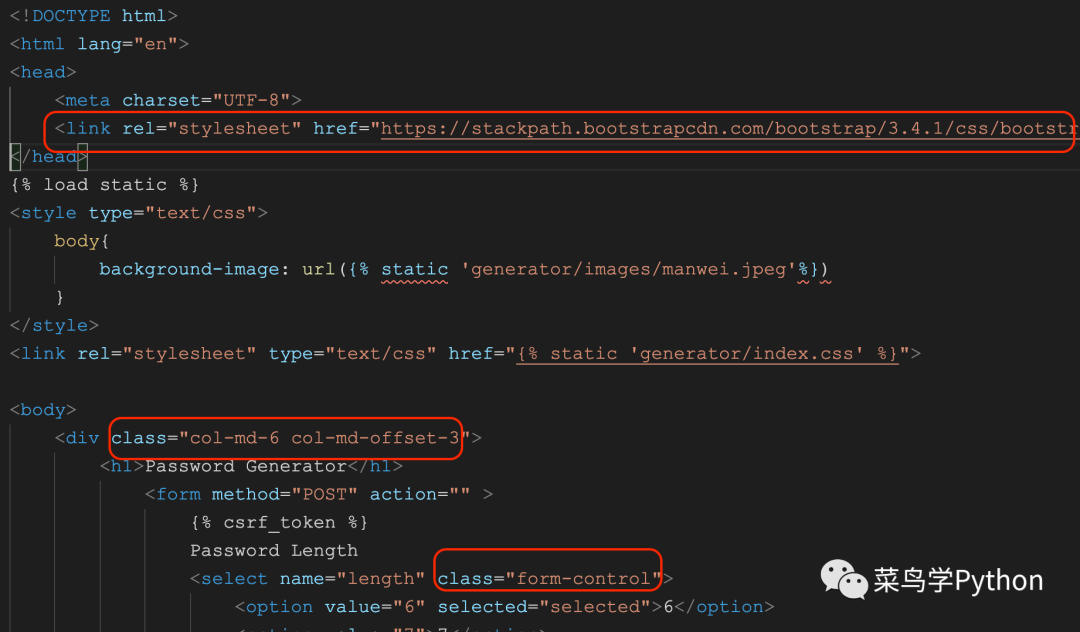Click the closing style tag

54,325
